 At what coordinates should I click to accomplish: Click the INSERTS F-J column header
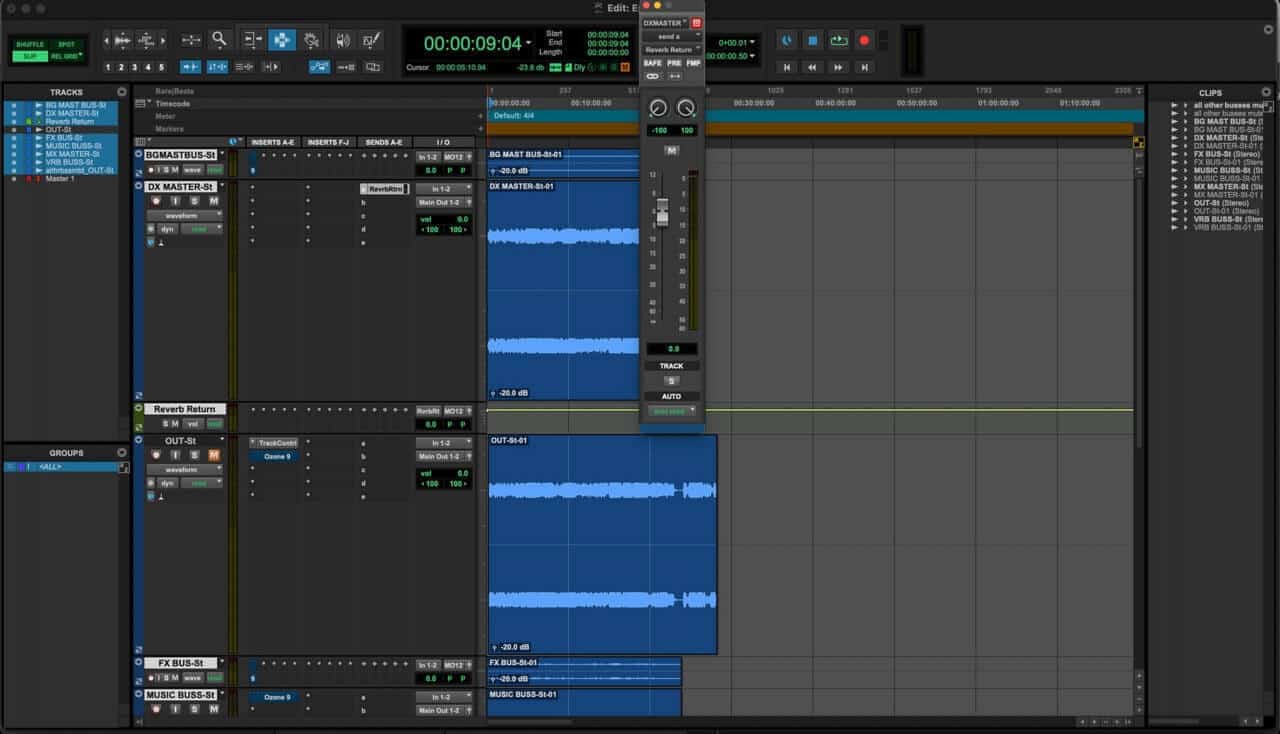[x=329, y=142]
